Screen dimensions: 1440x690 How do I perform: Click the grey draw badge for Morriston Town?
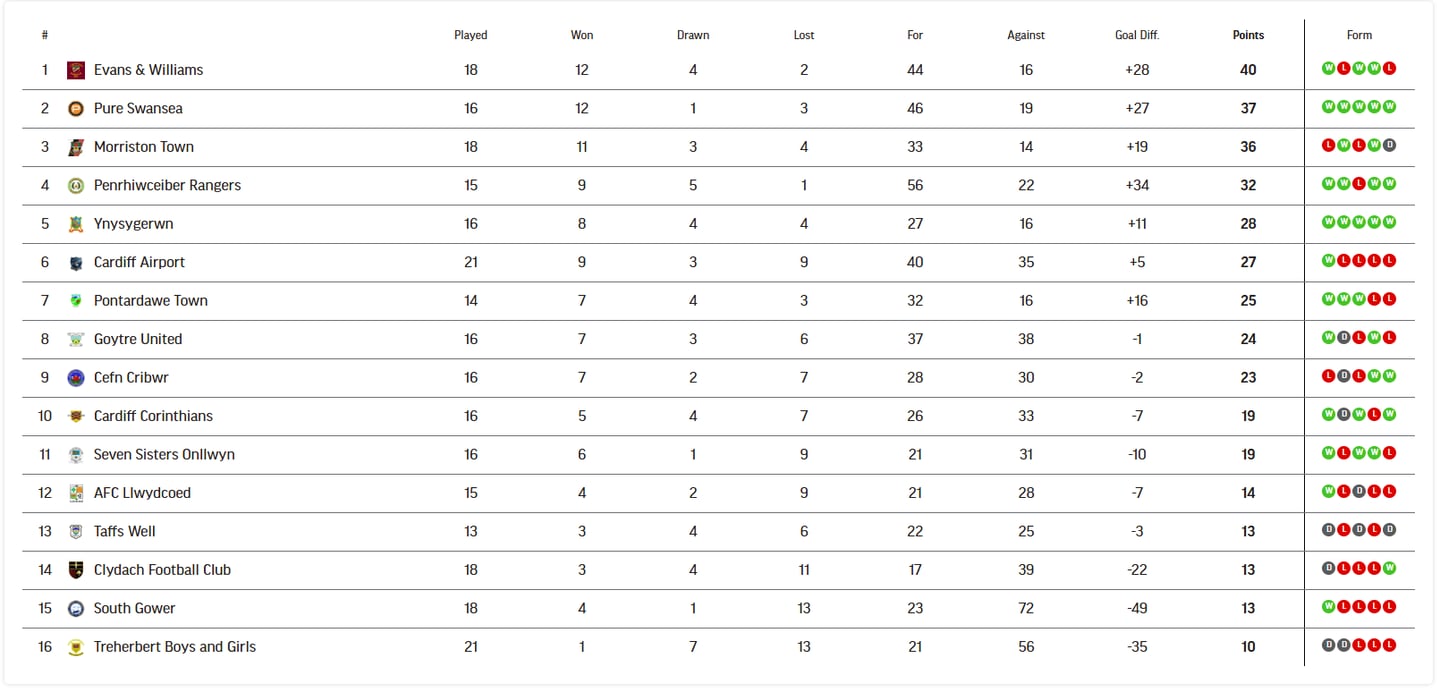[x=1390, y=146]
